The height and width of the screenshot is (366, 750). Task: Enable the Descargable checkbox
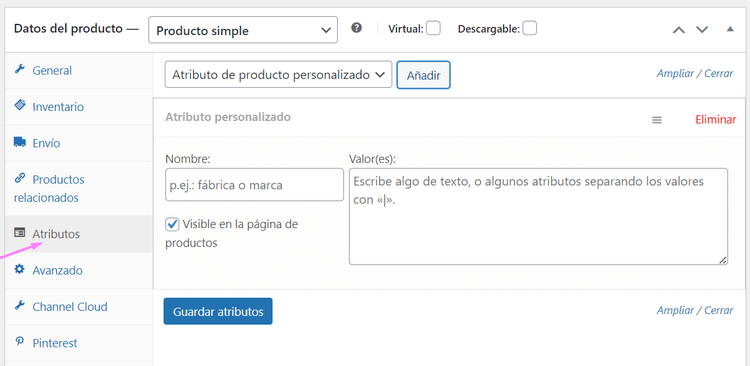click(529, 29)
